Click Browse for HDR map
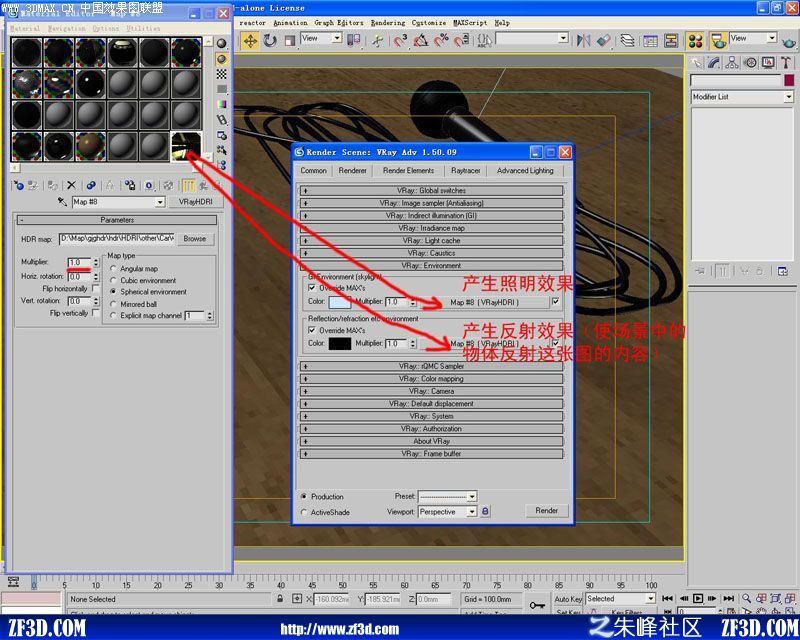This screenshot has width=800, height=640. click(195, 239)
